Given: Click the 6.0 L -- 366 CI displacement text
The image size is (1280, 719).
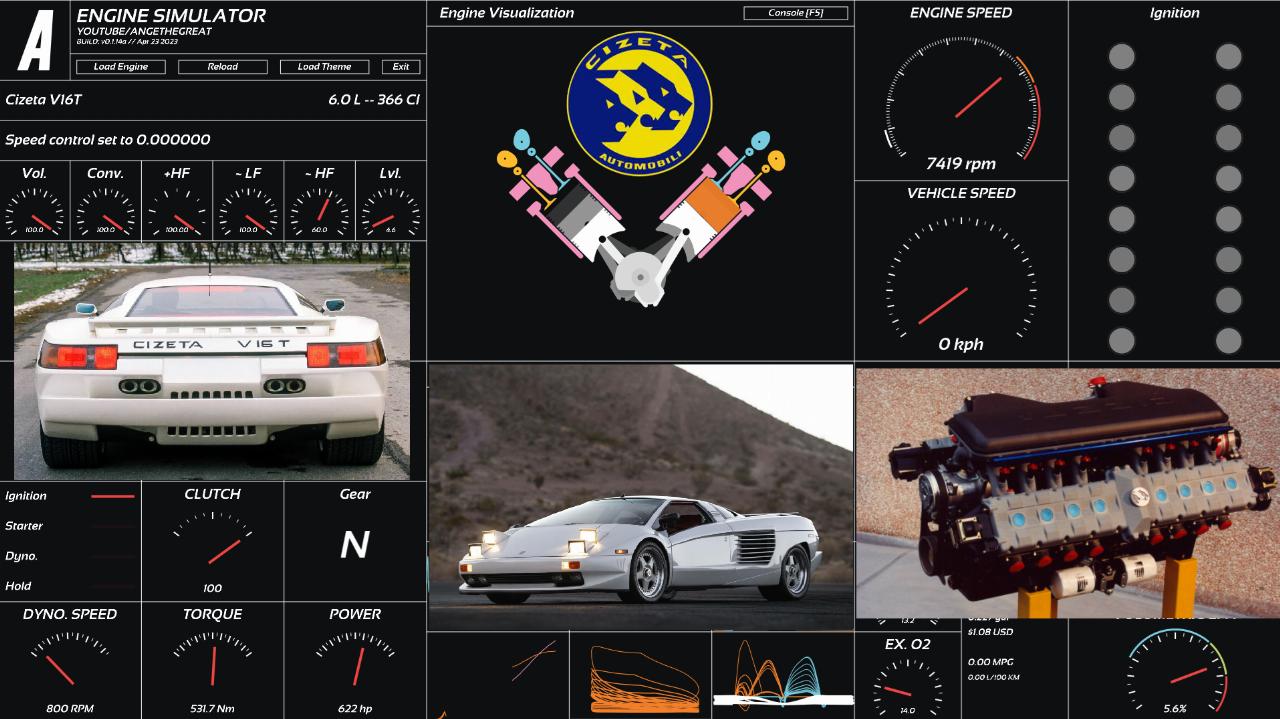Looking at the screenshot, I should [x=373, y=100].
